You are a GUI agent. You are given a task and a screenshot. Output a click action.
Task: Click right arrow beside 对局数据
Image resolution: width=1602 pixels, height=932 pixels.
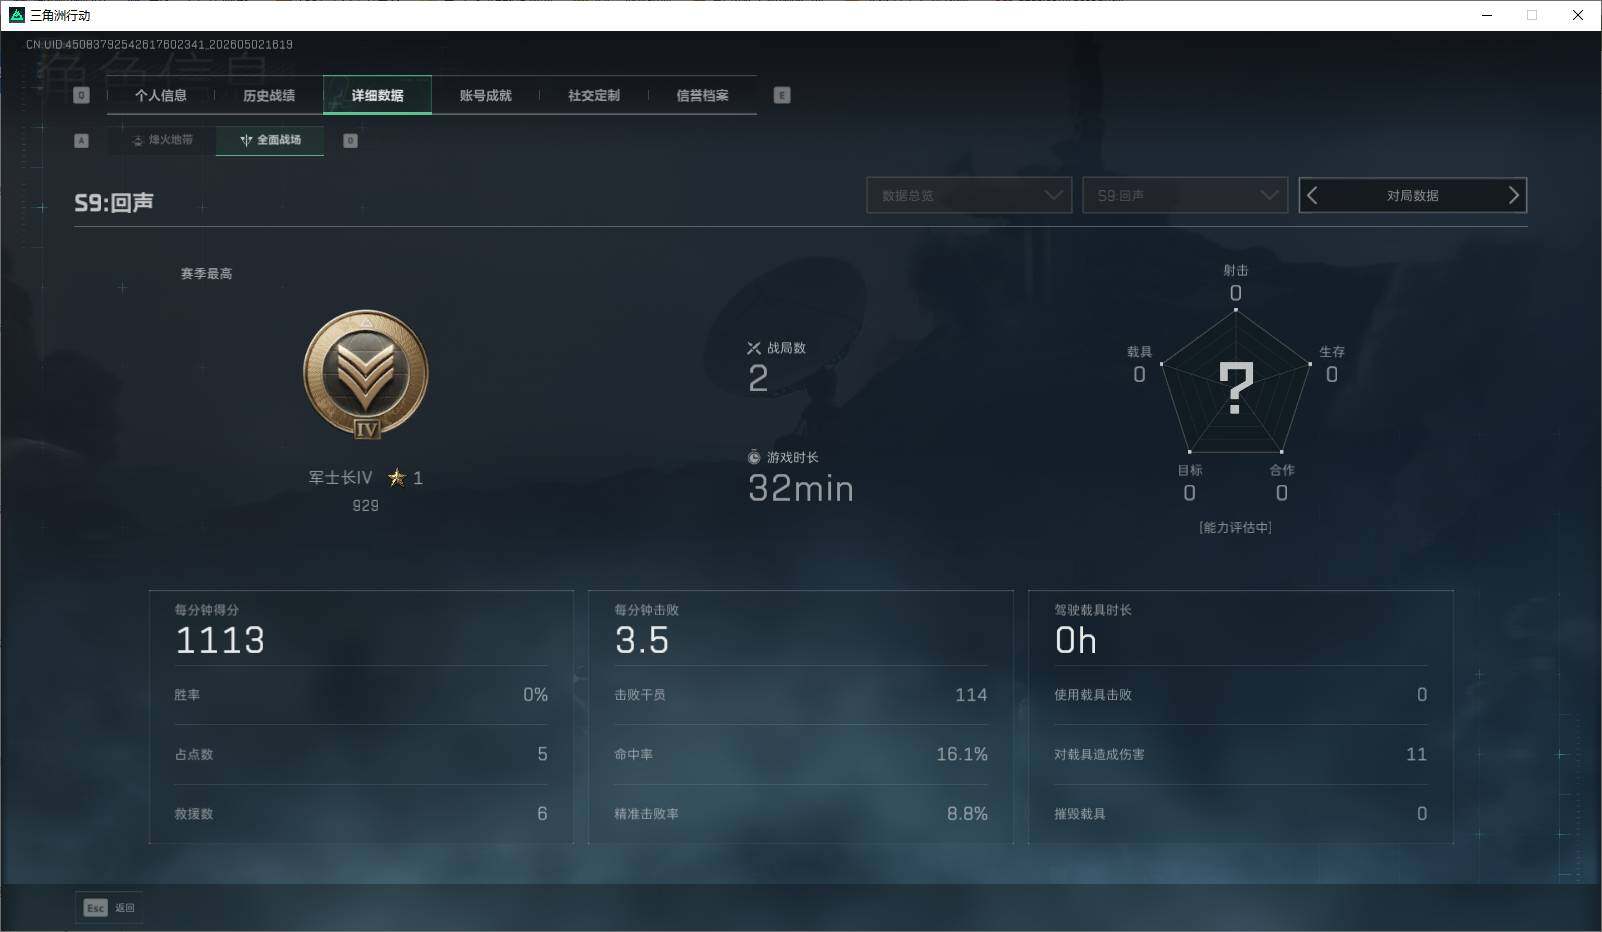1513,195
